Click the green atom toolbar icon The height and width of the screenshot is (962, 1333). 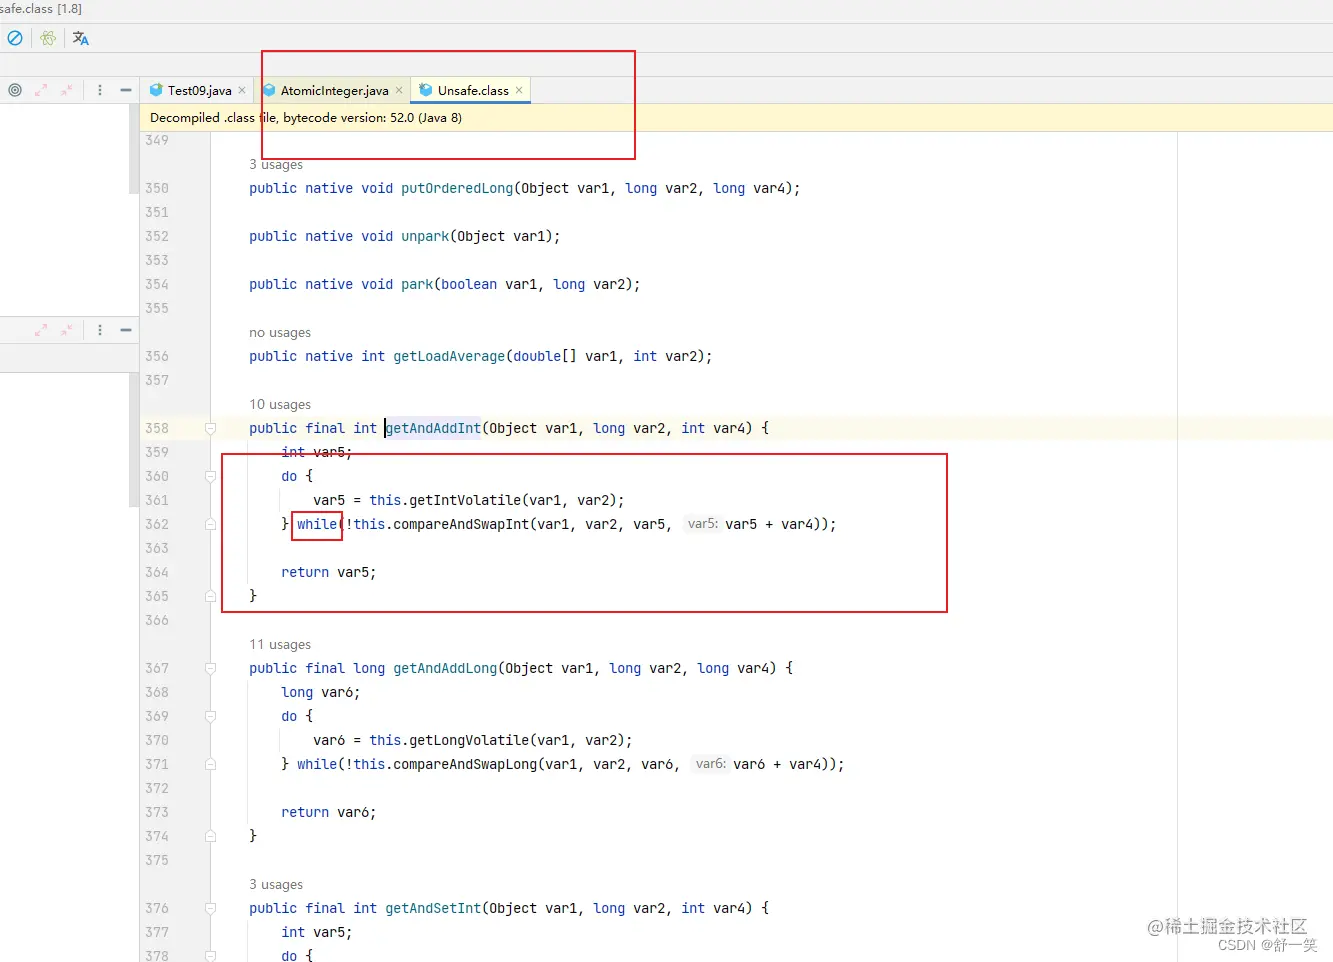48,38
